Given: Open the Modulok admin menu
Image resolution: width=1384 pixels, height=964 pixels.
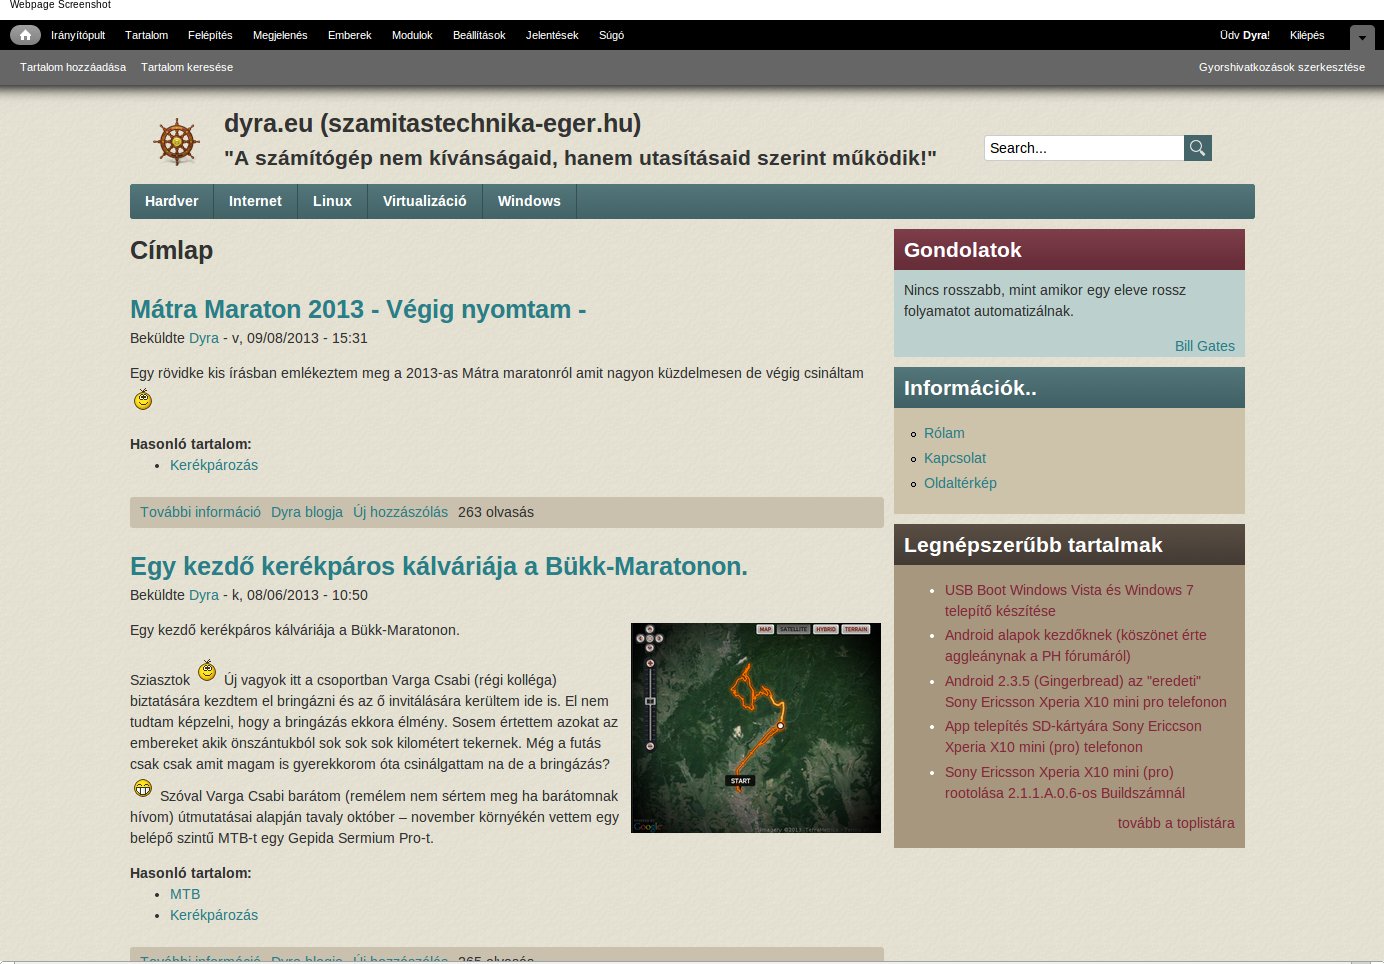Looking at the screenshot, I should [412, 35].
